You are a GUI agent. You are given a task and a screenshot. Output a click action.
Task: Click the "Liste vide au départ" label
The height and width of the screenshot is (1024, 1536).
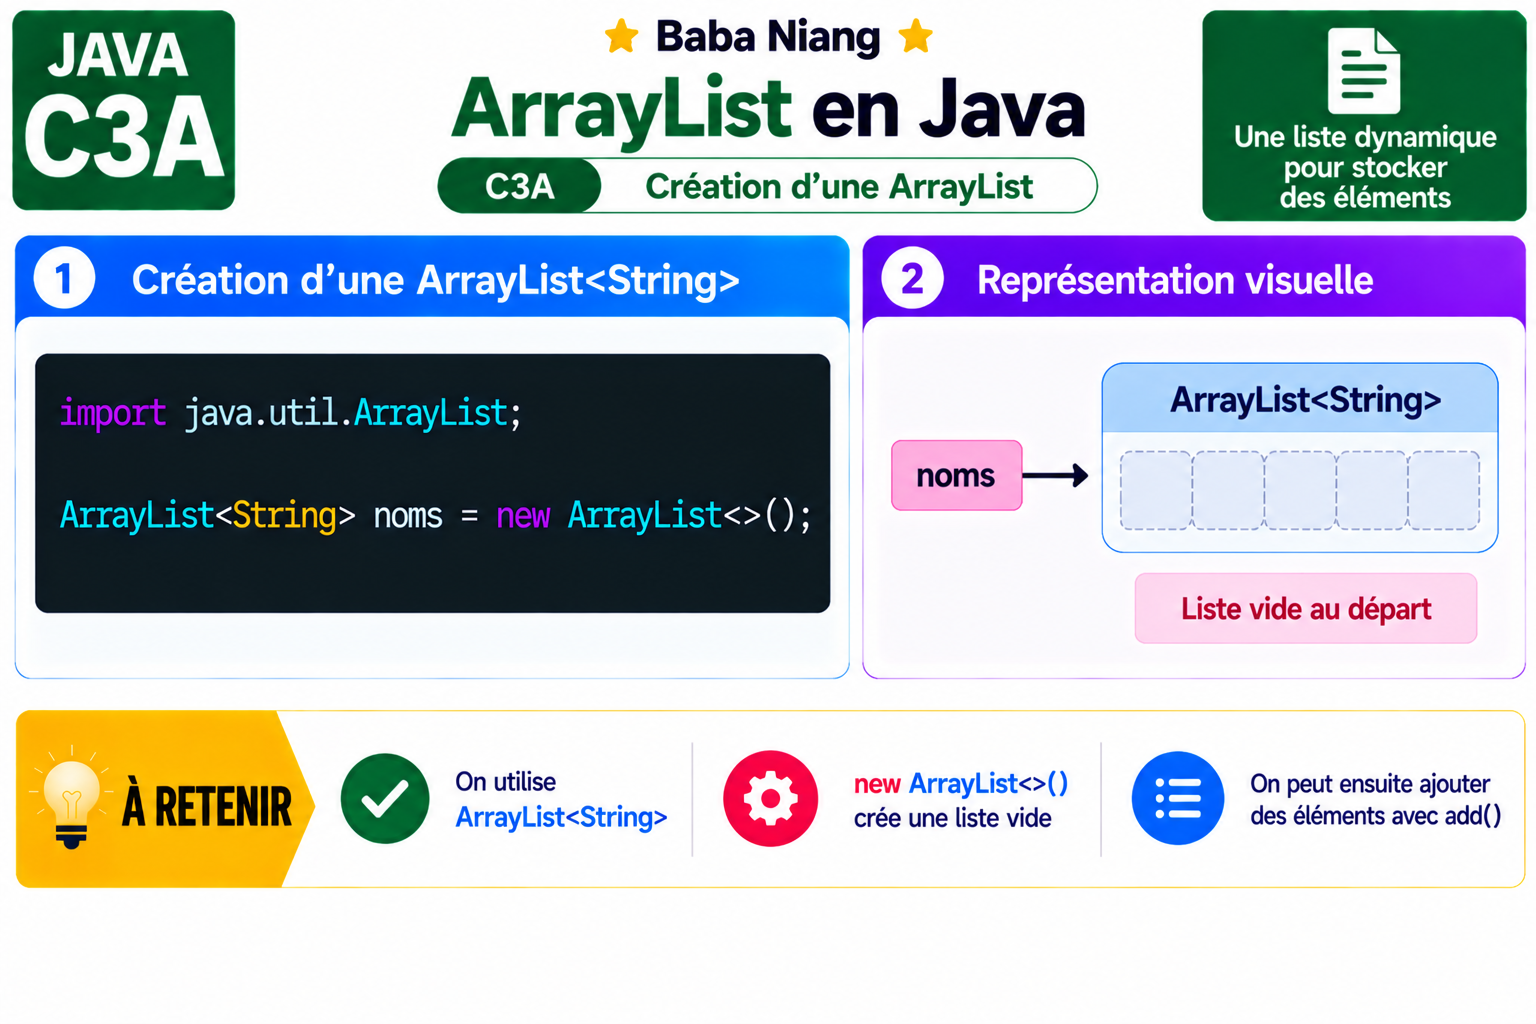[1306, 608]
